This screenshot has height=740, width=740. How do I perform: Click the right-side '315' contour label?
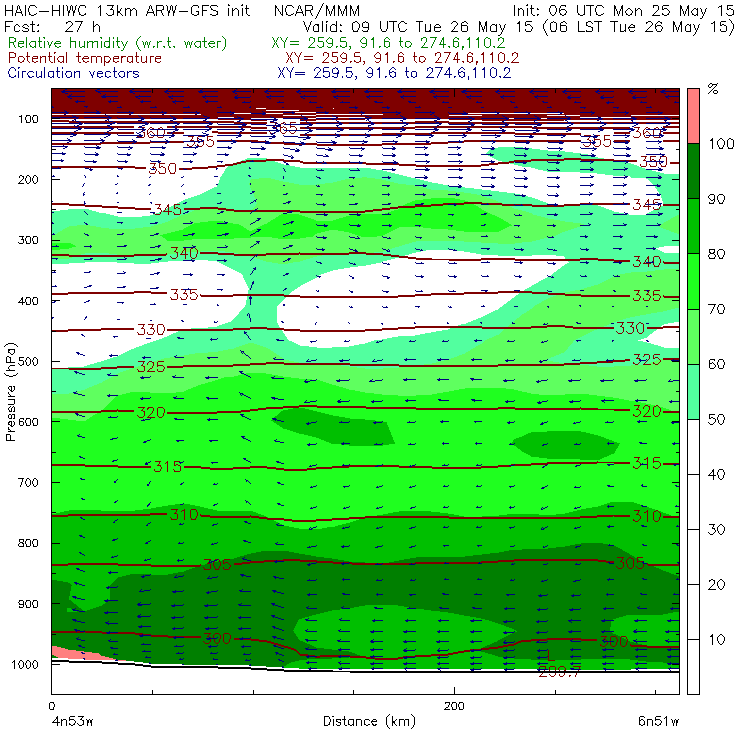tap(647, 463)
